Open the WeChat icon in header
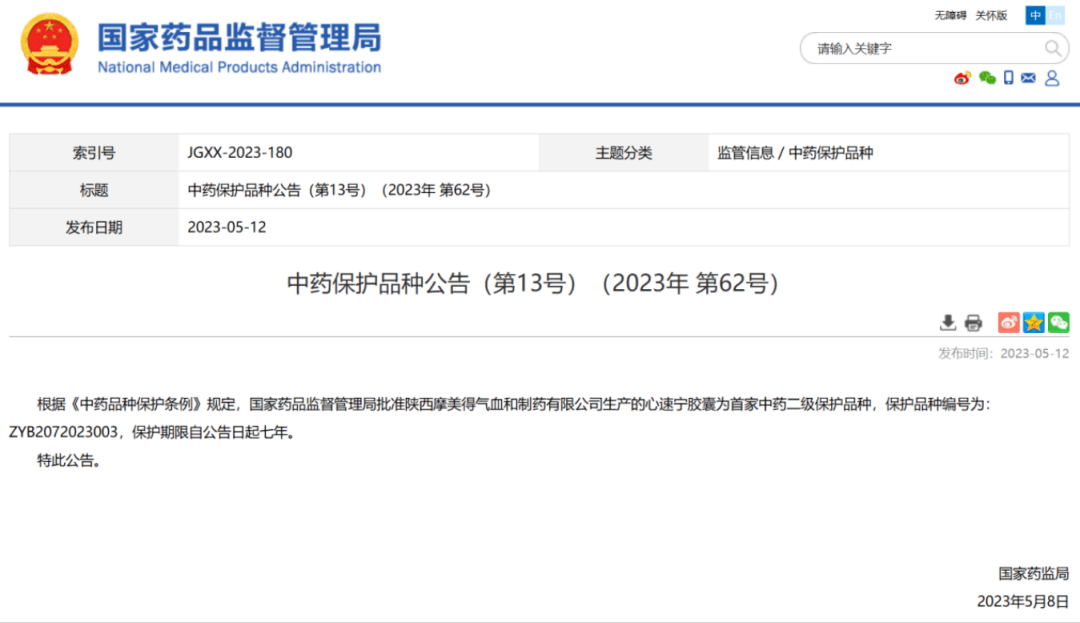The height and width of the screenshot is (623, 1080). tap(987, 78)
